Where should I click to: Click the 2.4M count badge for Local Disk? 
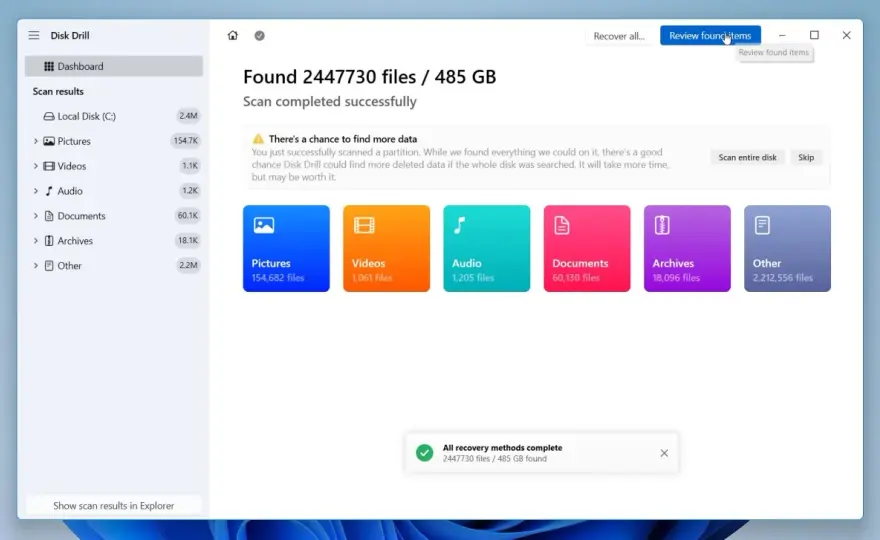coord(188,116)
